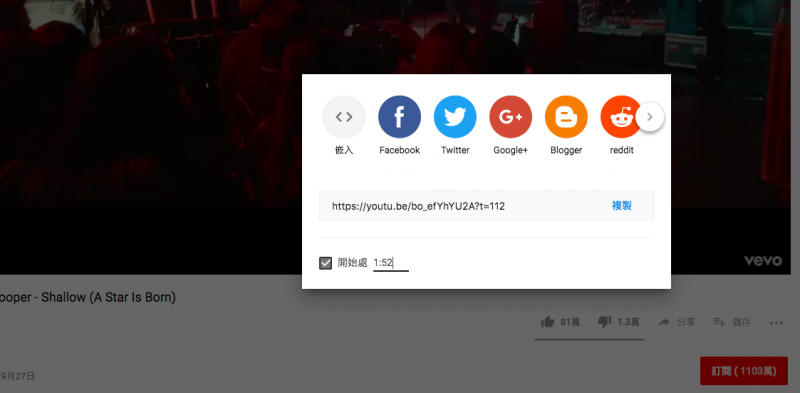Share the video on Twitter

(455, 117)
